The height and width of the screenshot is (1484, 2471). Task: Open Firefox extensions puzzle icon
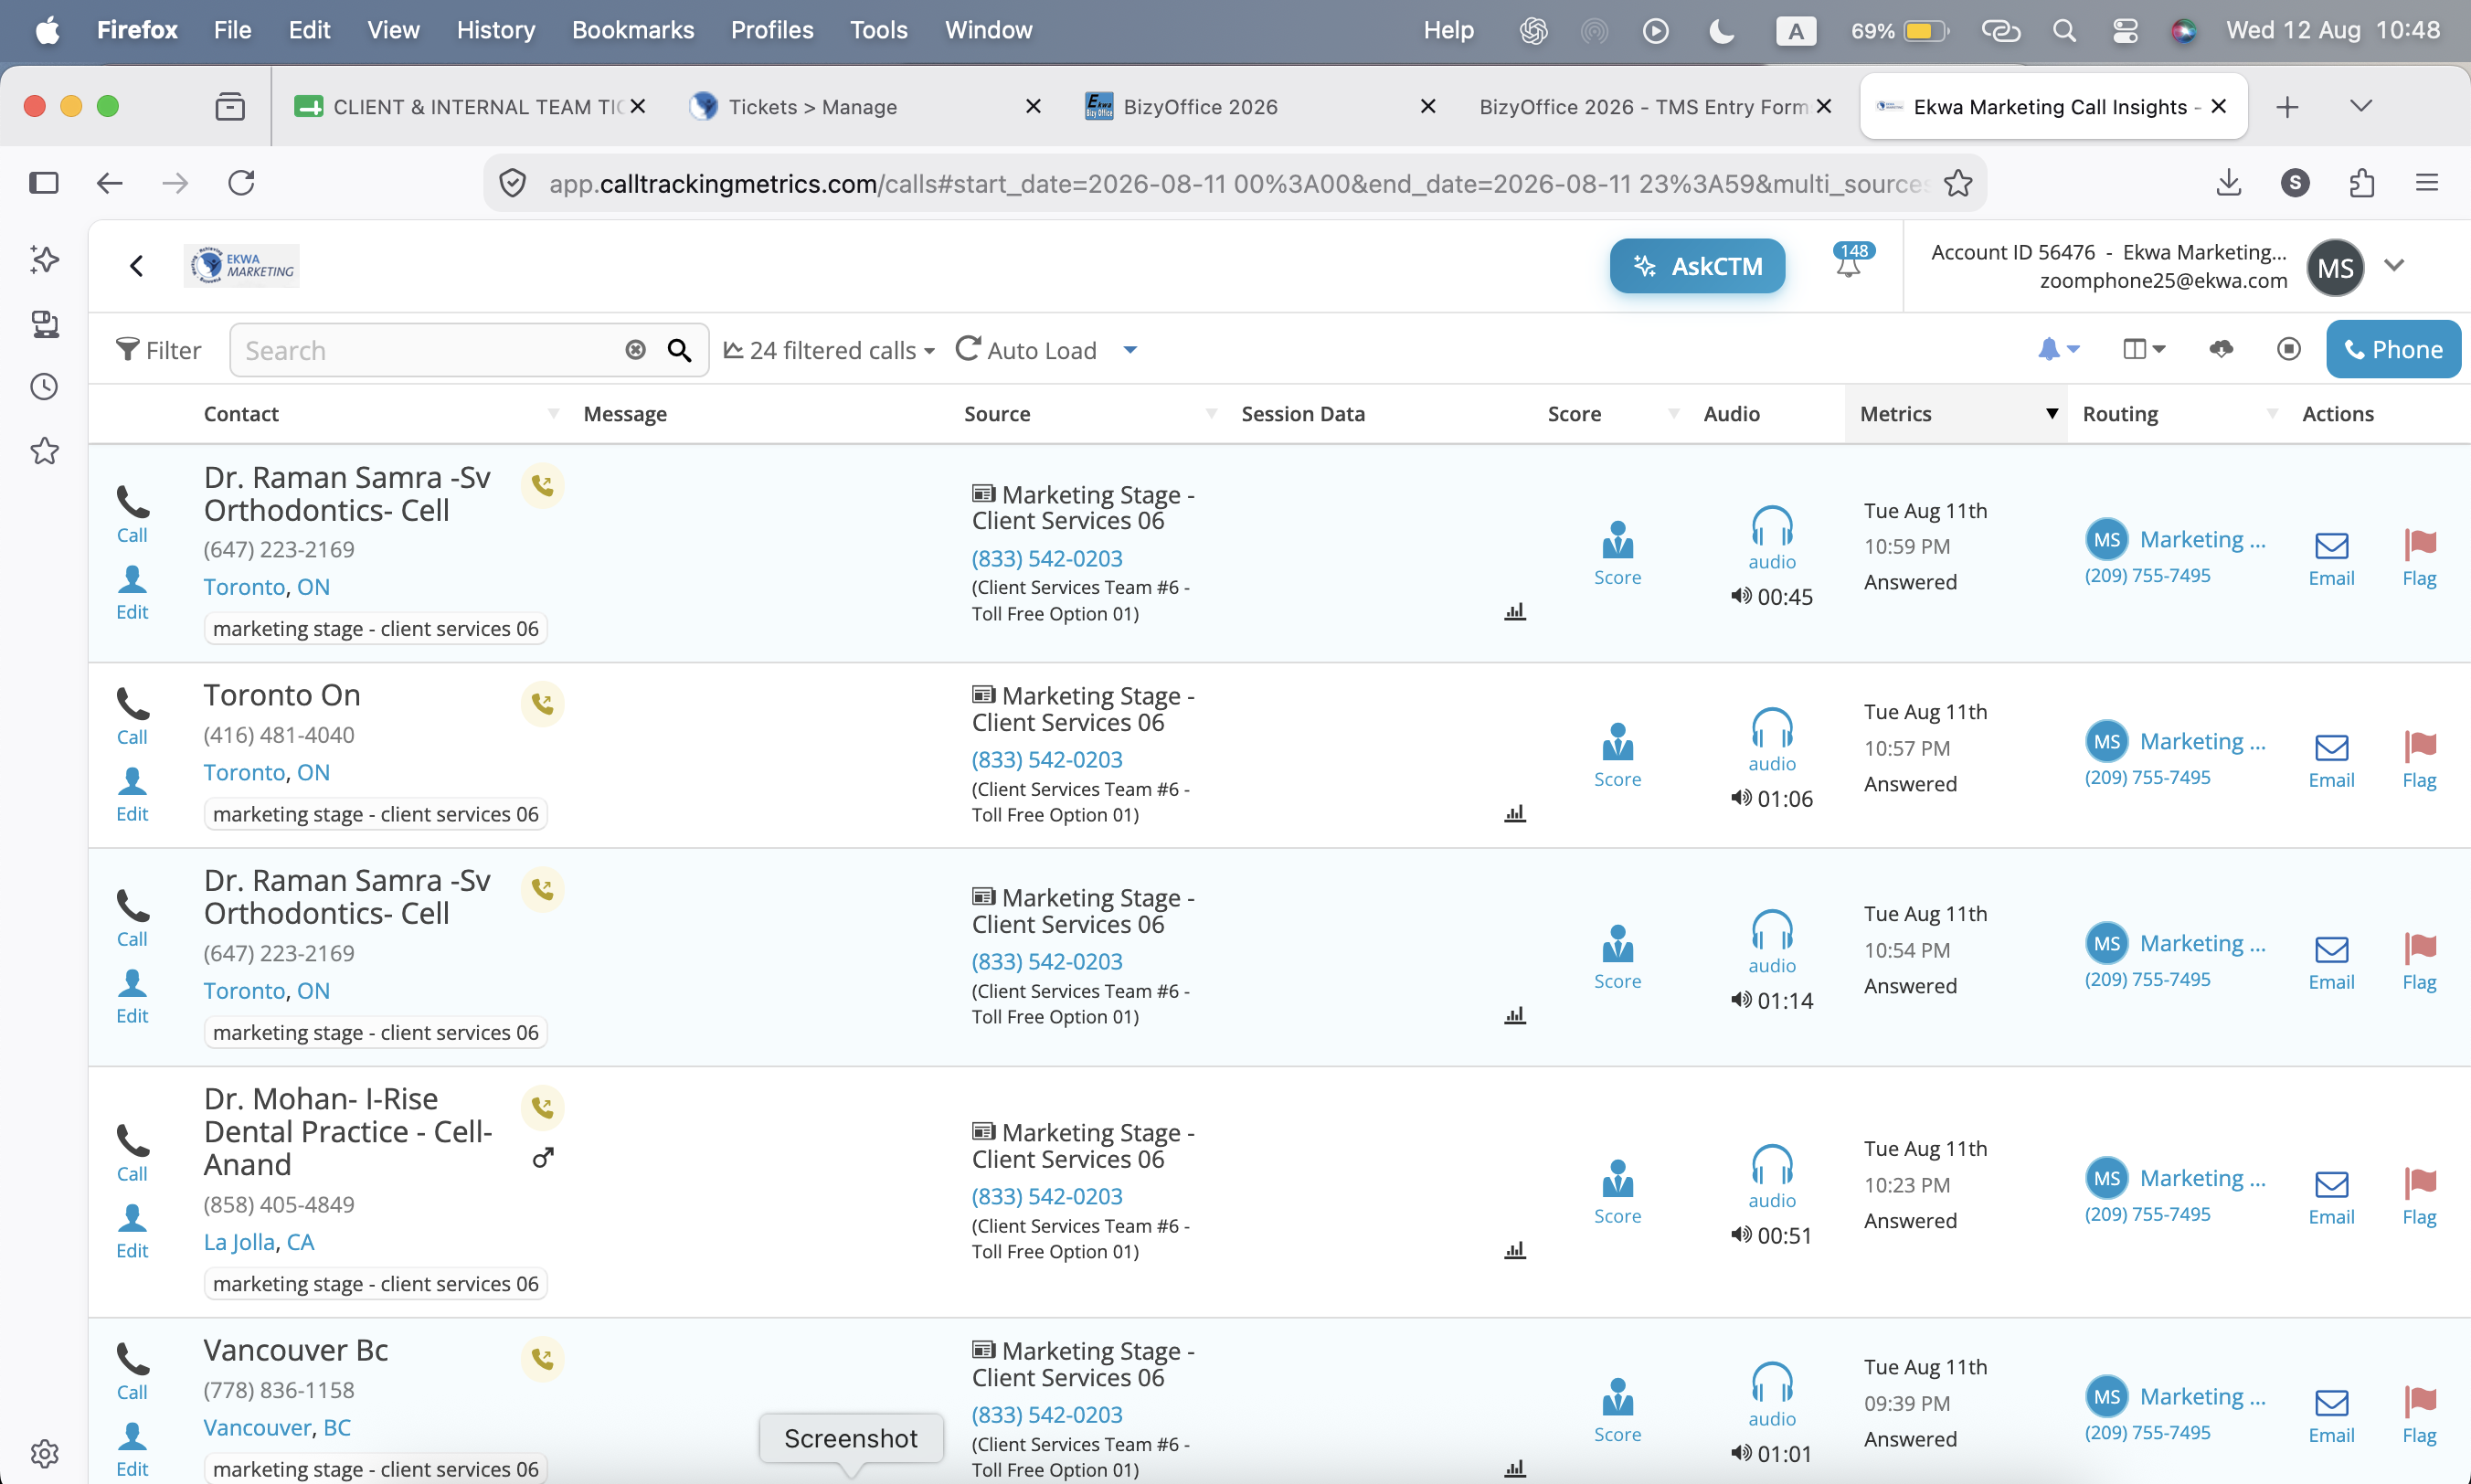tap(2362, 183)
